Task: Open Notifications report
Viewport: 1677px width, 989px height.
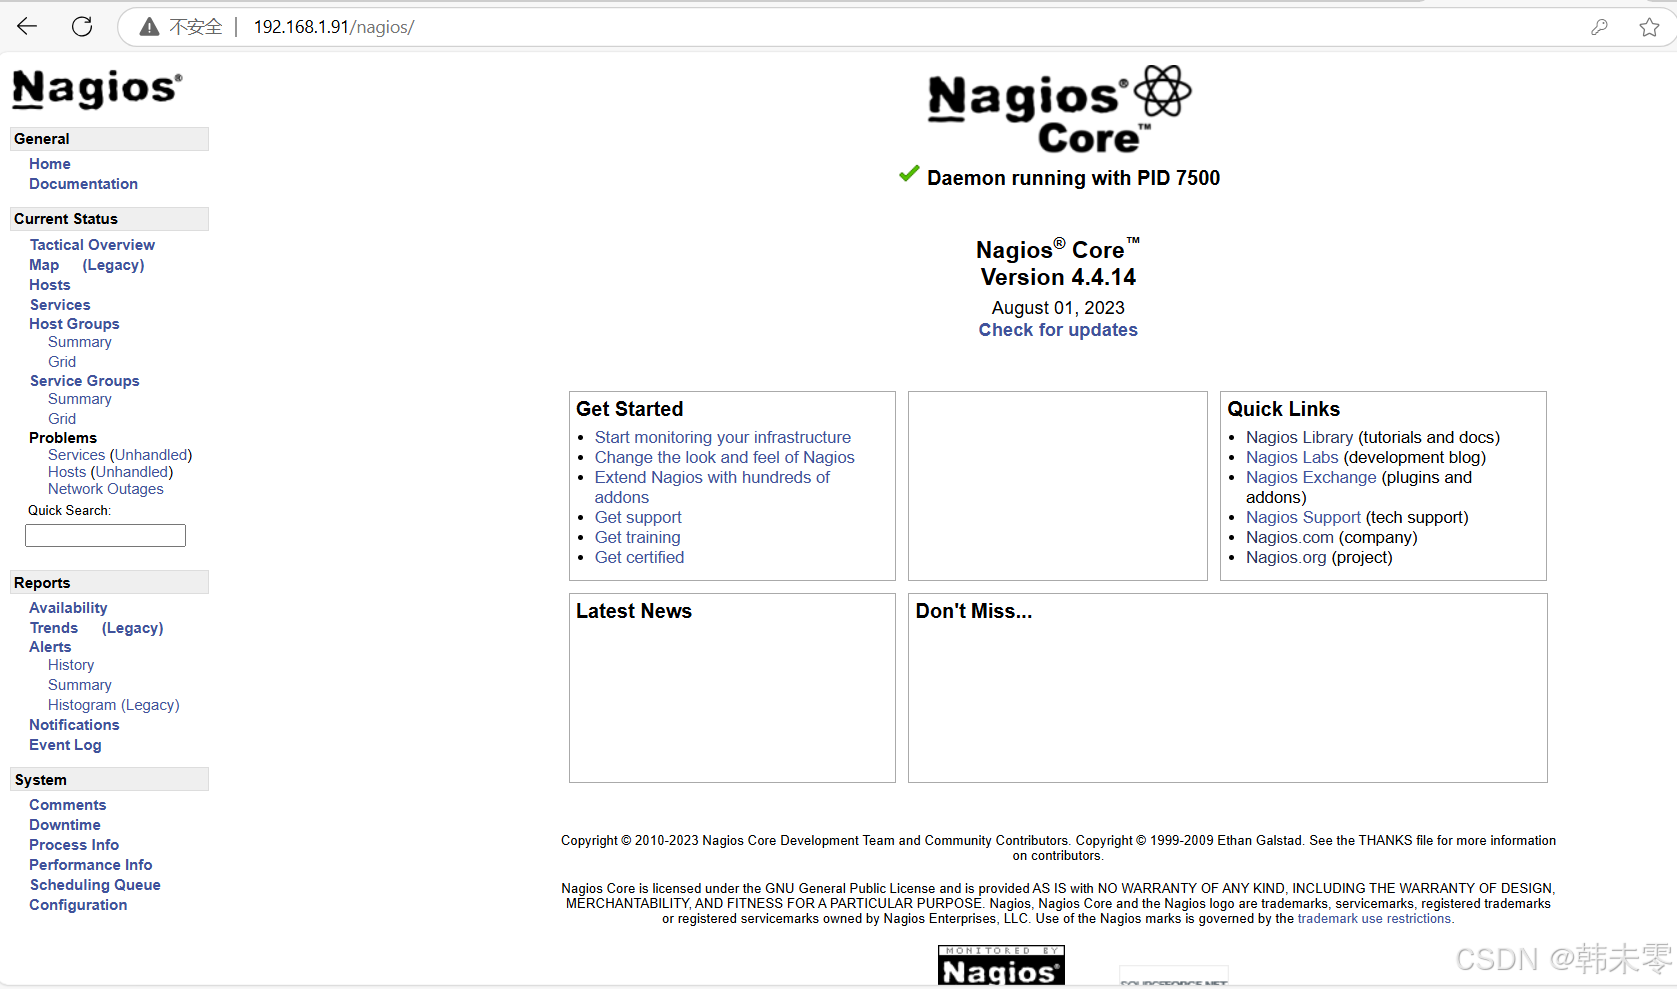Action: coord(74,725)
